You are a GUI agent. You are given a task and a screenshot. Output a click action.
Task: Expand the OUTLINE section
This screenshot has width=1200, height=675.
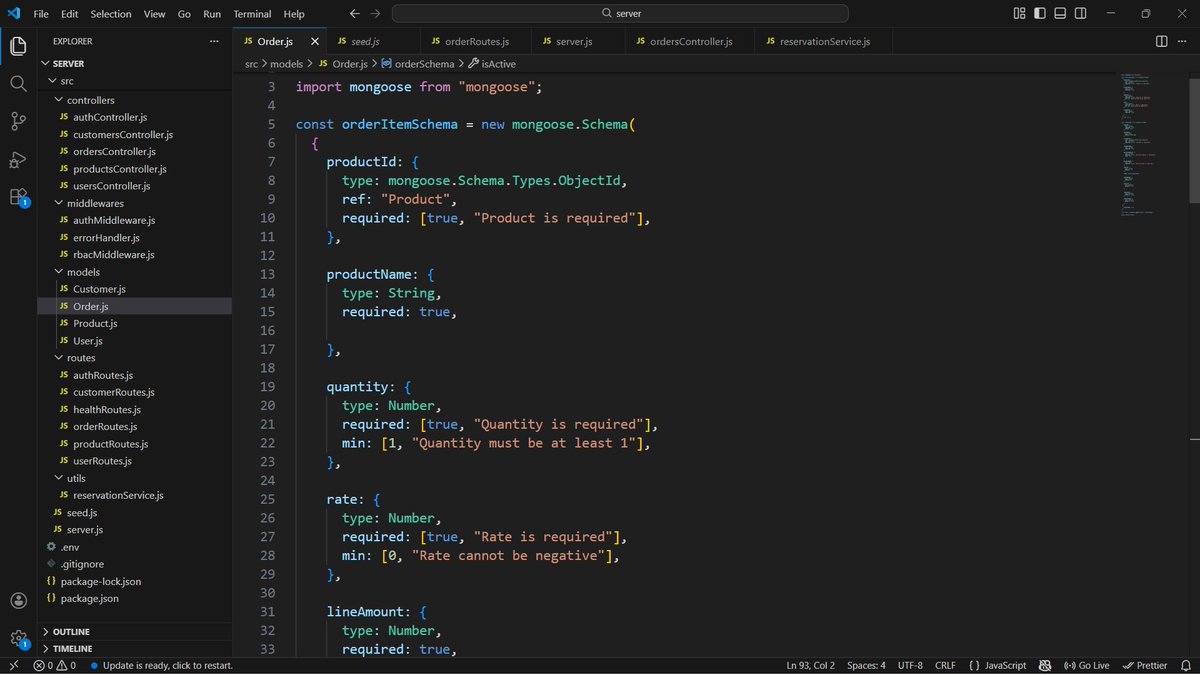134,632
